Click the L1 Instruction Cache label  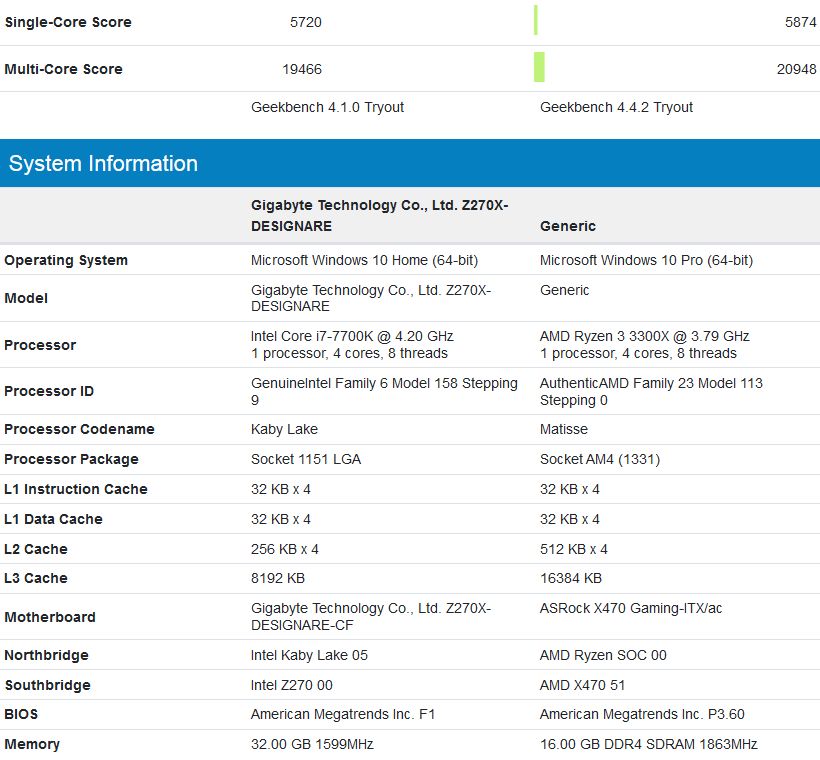tap(76, 489)
